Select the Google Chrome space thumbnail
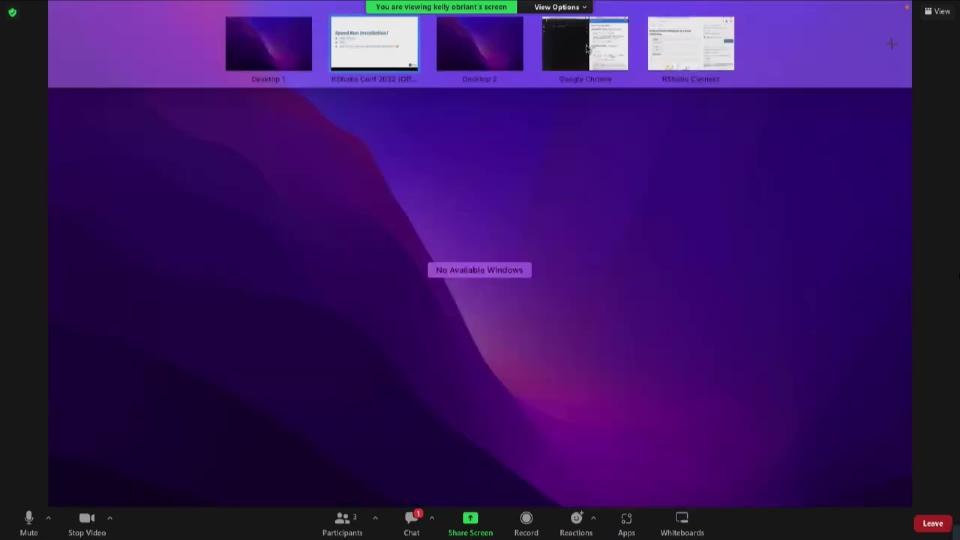 585,44
